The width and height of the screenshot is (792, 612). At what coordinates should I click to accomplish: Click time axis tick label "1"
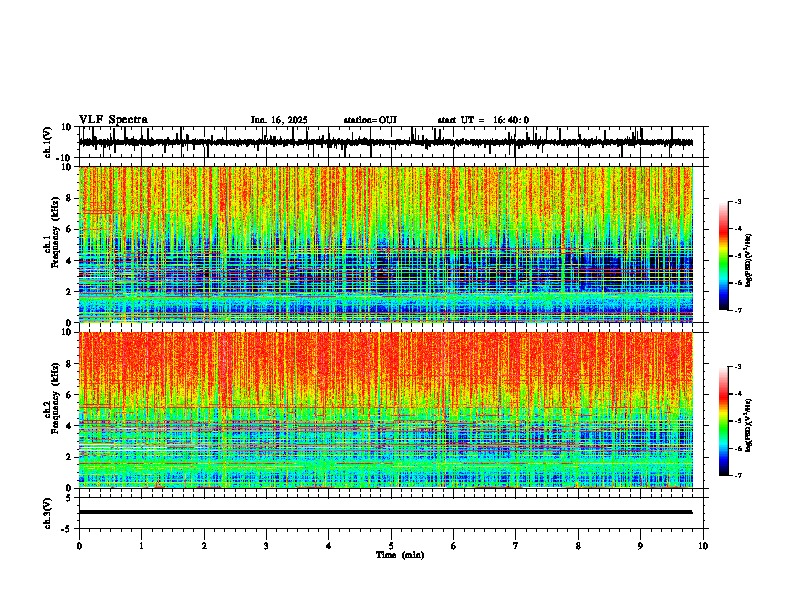141,546
